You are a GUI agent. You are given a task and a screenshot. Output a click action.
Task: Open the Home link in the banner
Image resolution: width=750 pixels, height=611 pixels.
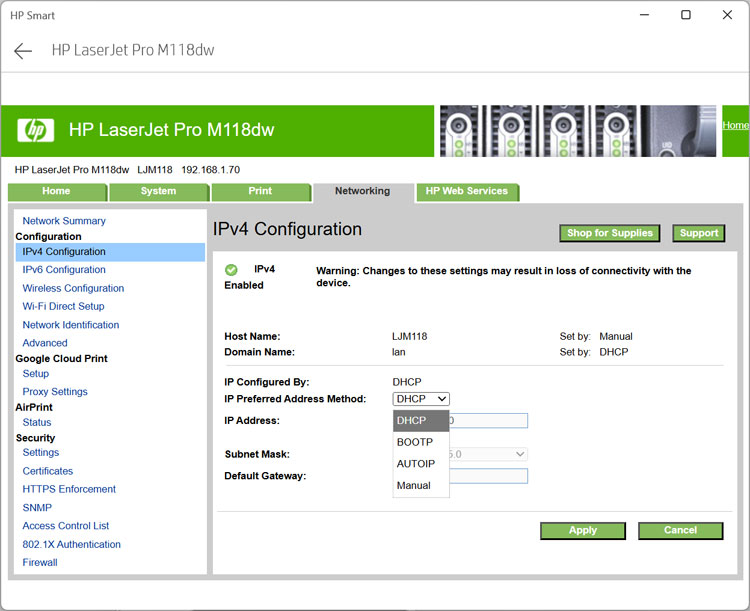[x=735, y=125]
